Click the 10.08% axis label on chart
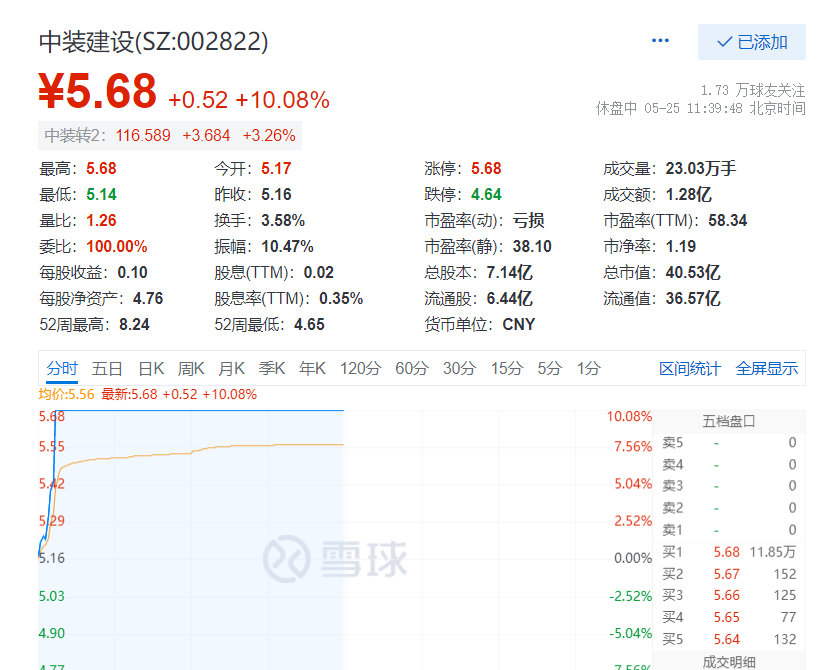833x670 pixels. pos(629,416)
